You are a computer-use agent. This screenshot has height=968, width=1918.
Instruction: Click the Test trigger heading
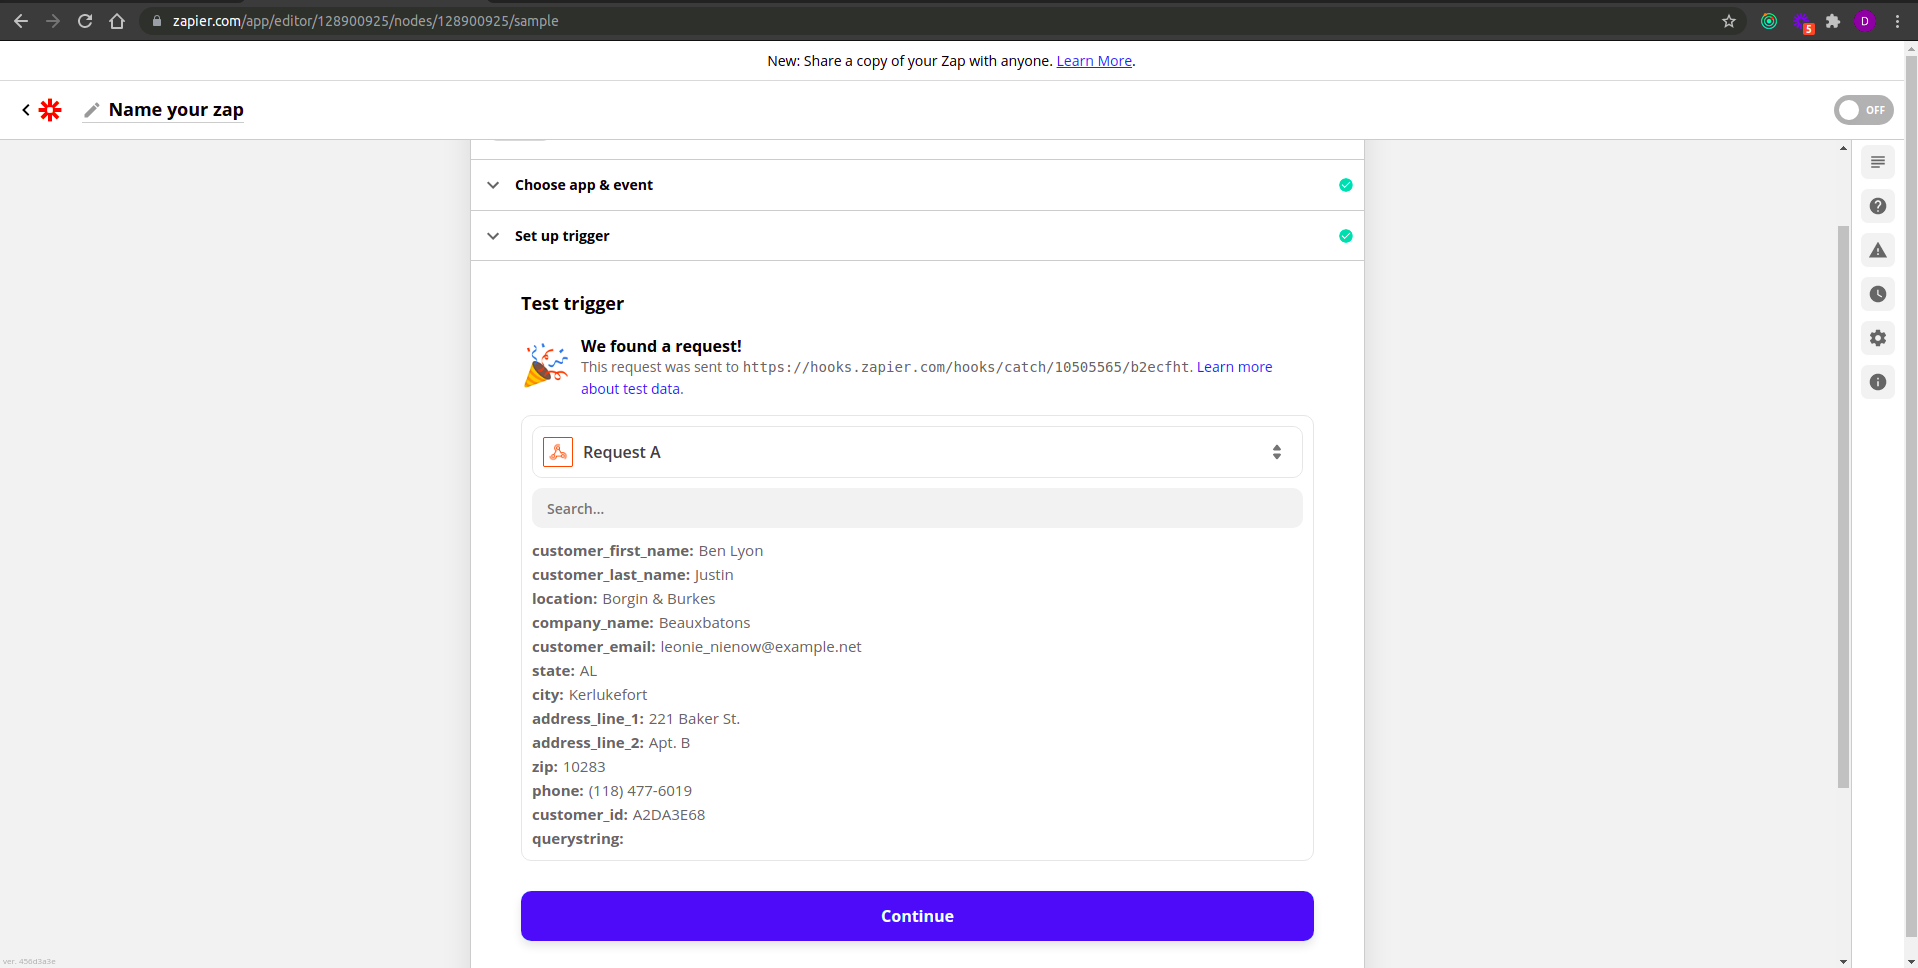(572, 304)
